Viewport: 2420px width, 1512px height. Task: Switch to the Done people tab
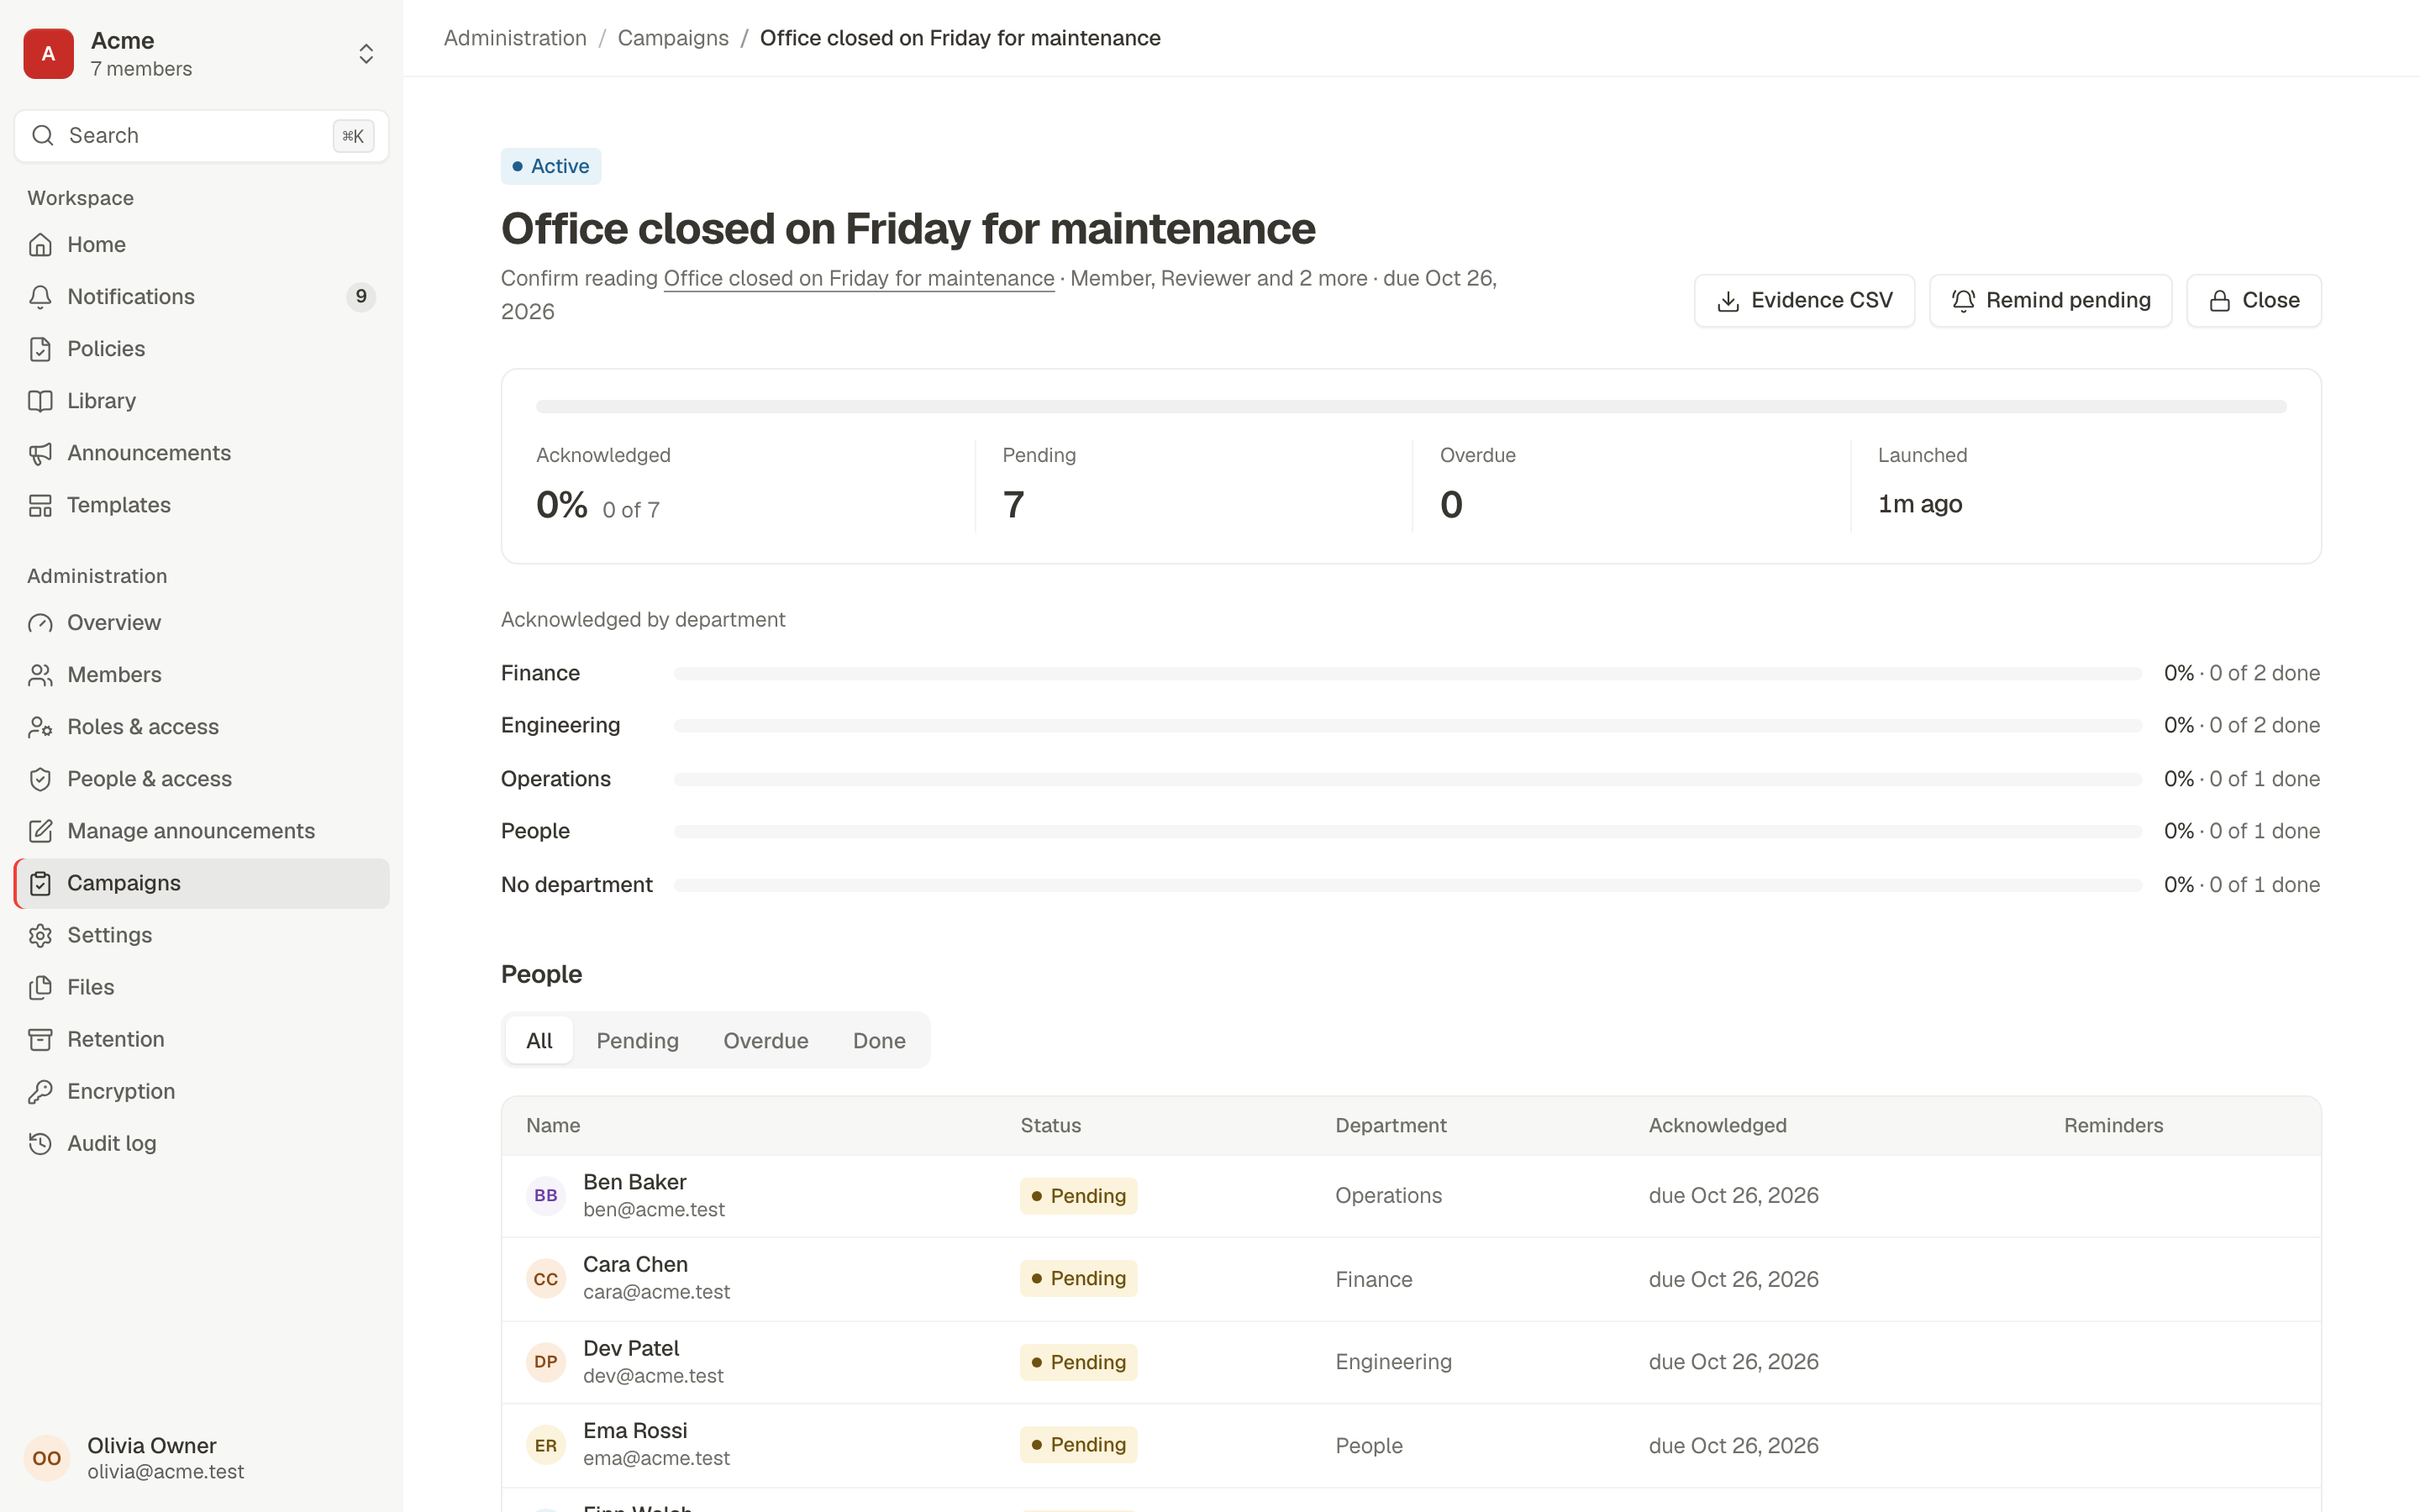coord(879,1040)
